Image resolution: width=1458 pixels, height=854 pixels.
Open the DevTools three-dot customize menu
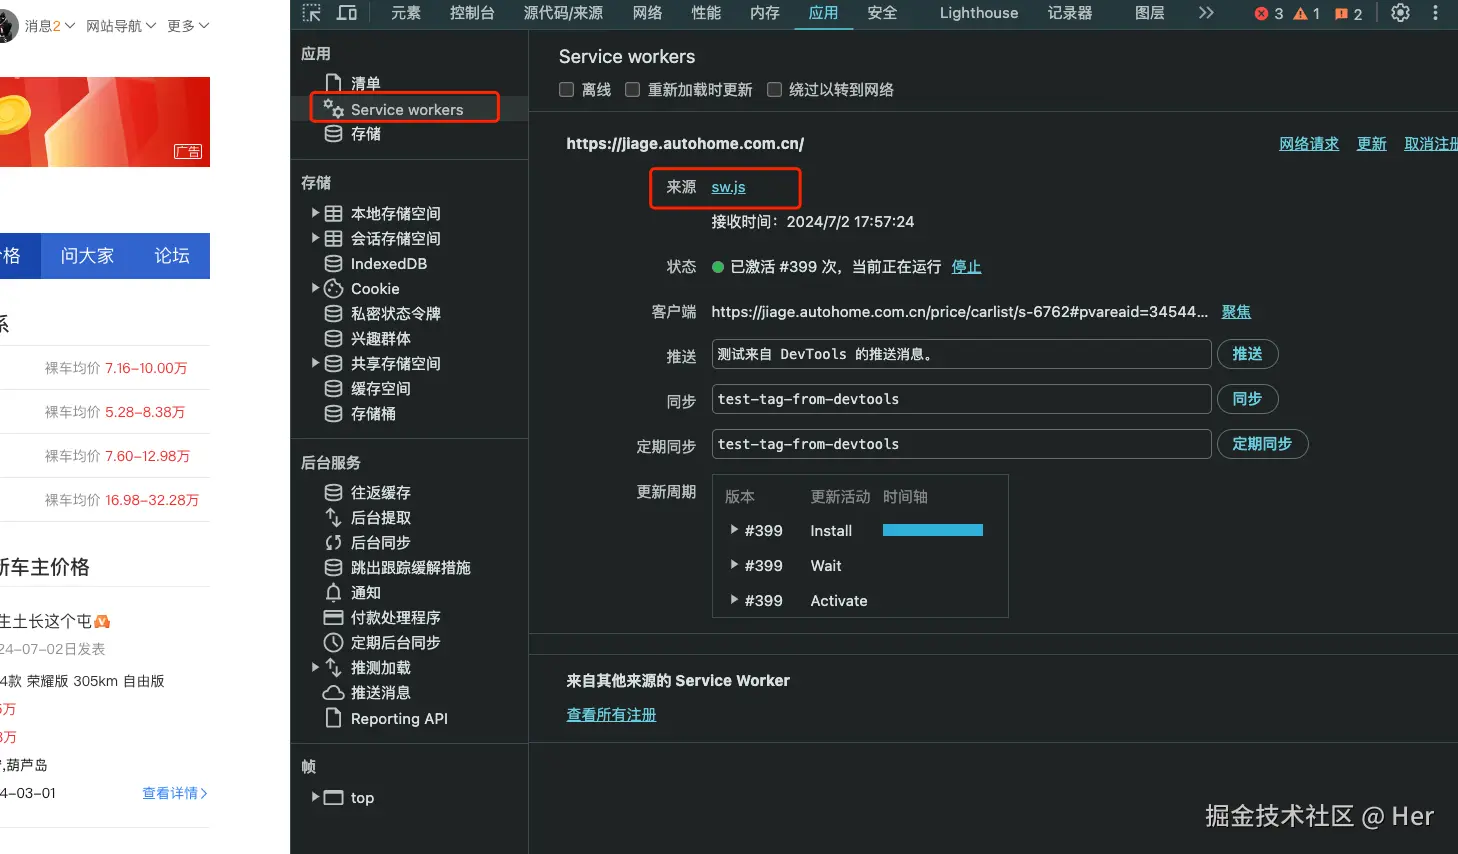pyautogui.click(x=1435, y=13)
